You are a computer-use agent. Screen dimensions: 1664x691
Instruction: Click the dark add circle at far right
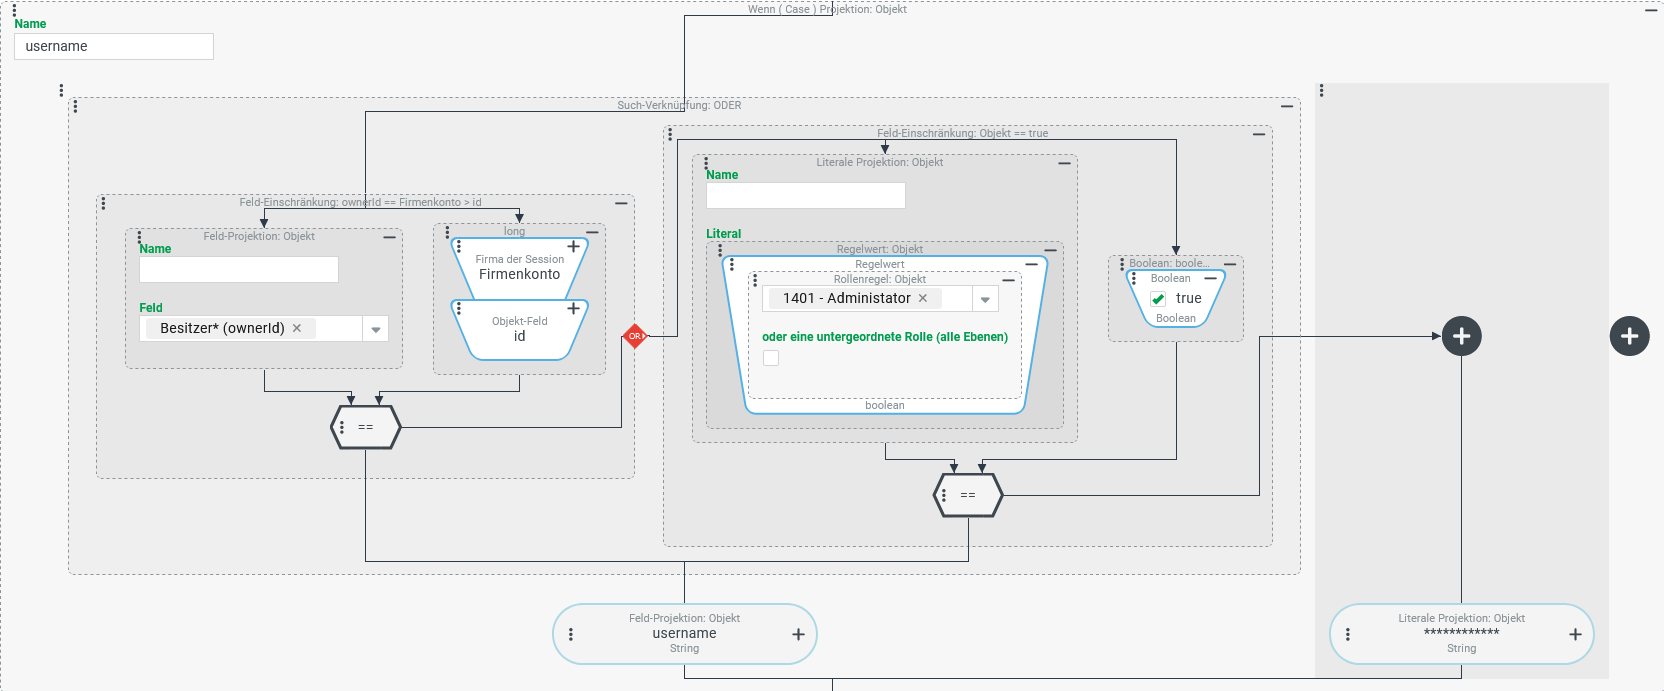click(1629, 336)
